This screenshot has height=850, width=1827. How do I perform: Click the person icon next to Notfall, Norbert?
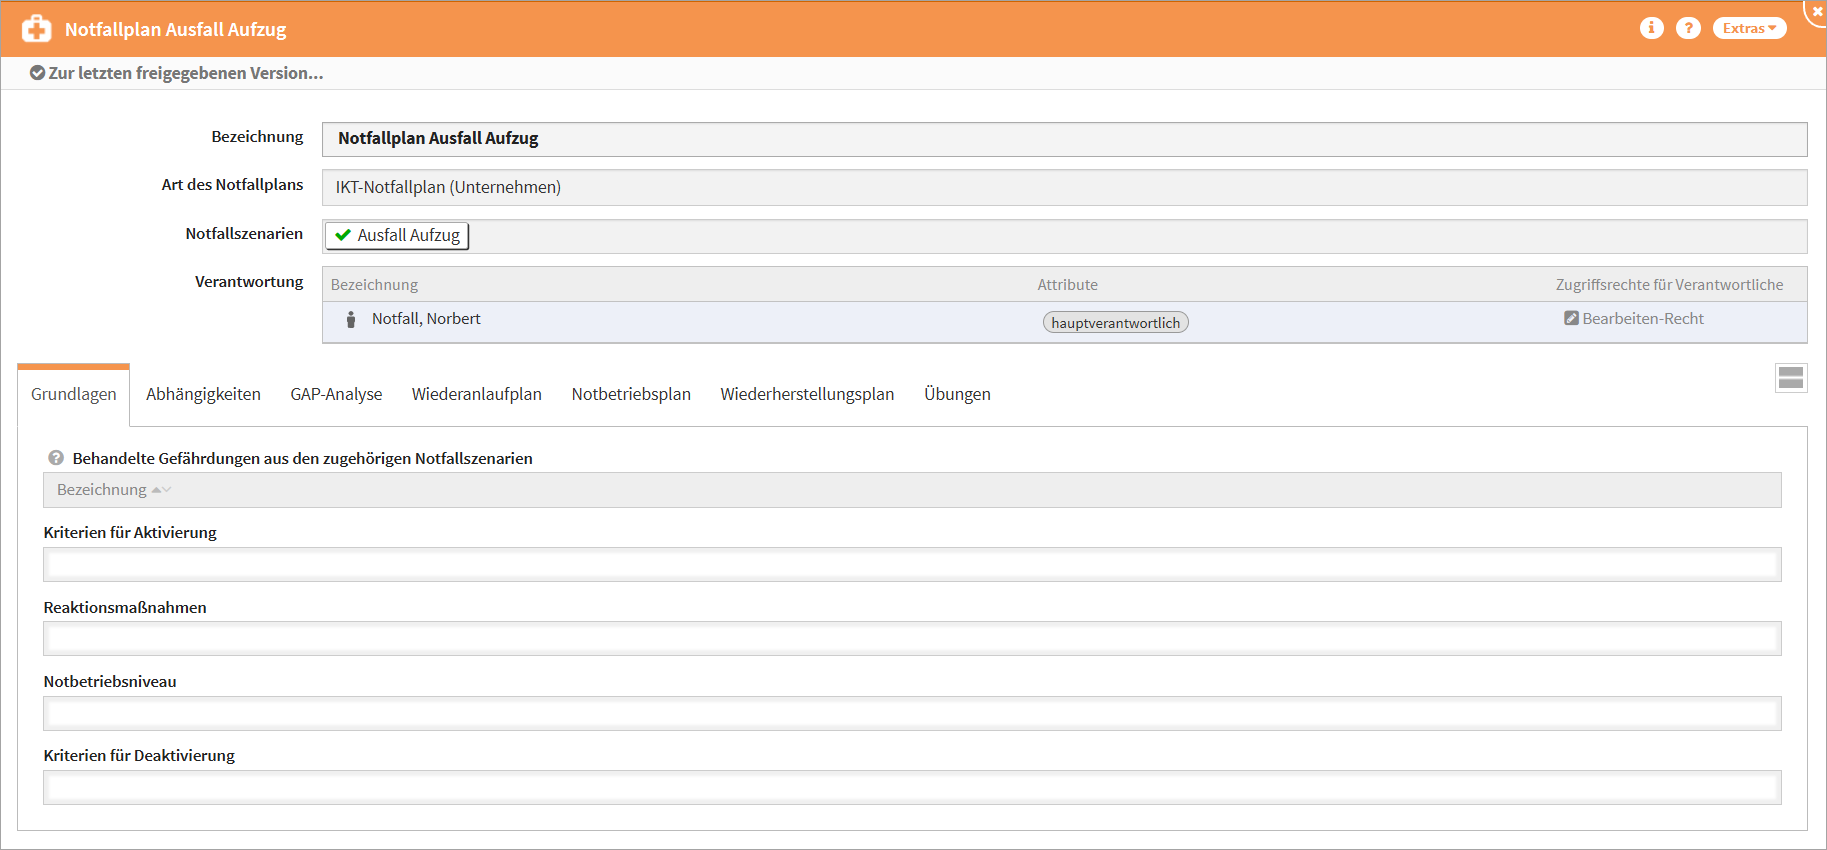[x=351, y=319]
